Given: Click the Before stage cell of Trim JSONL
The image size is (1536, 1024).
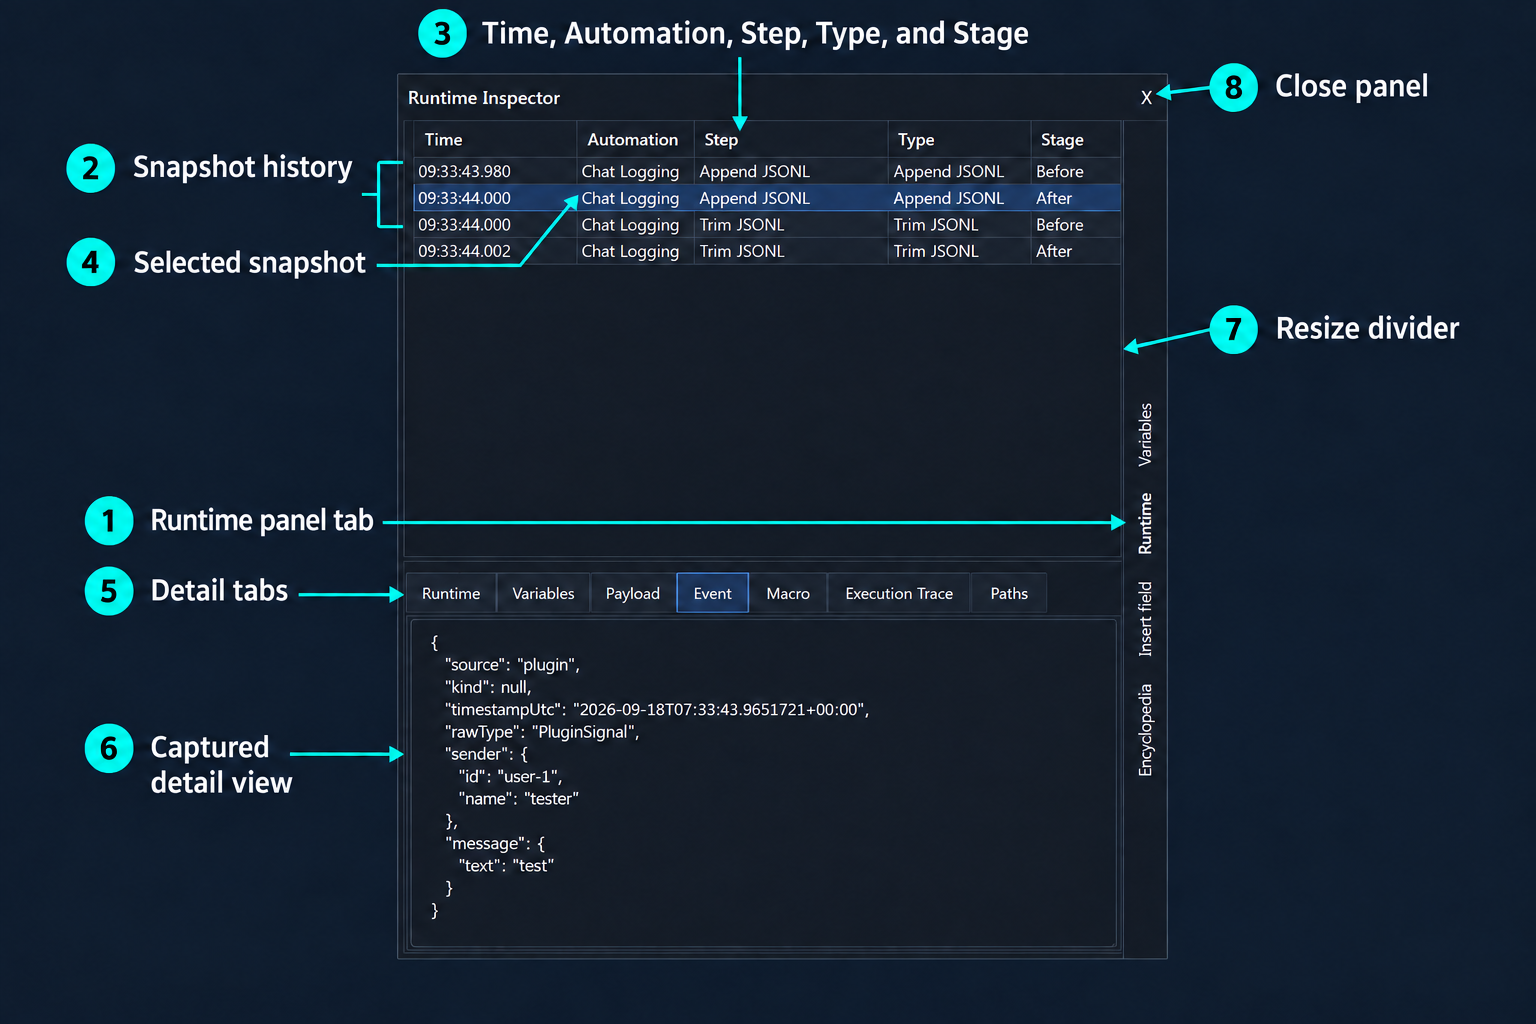Looking at the screenshot, I should [1059, 225].
